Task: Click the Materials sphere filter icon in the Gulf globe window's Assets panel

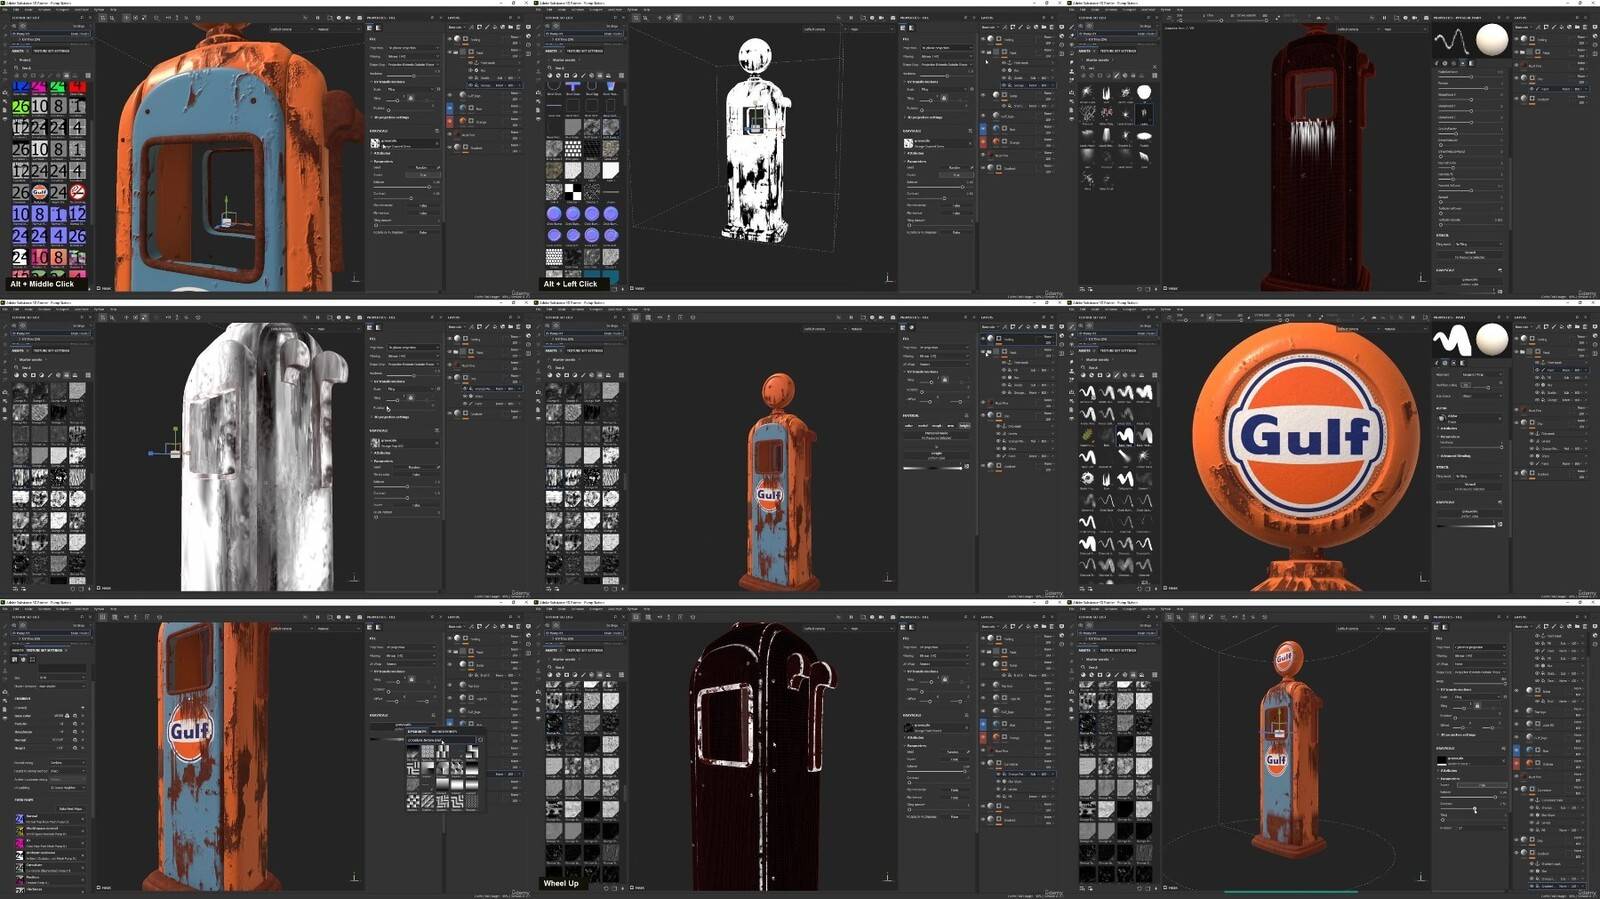Action: point(1083,375)
